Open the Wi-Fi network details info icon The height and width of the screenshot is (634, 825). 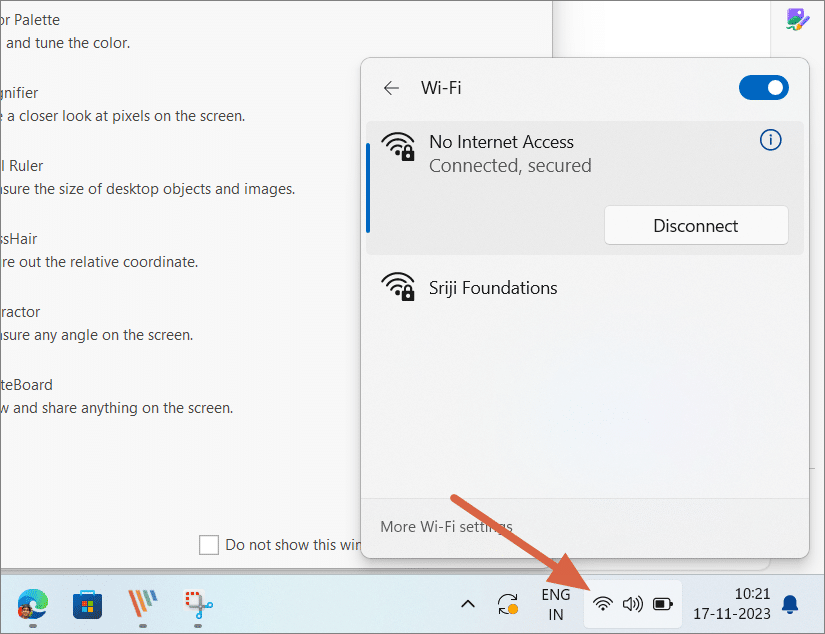770,140
